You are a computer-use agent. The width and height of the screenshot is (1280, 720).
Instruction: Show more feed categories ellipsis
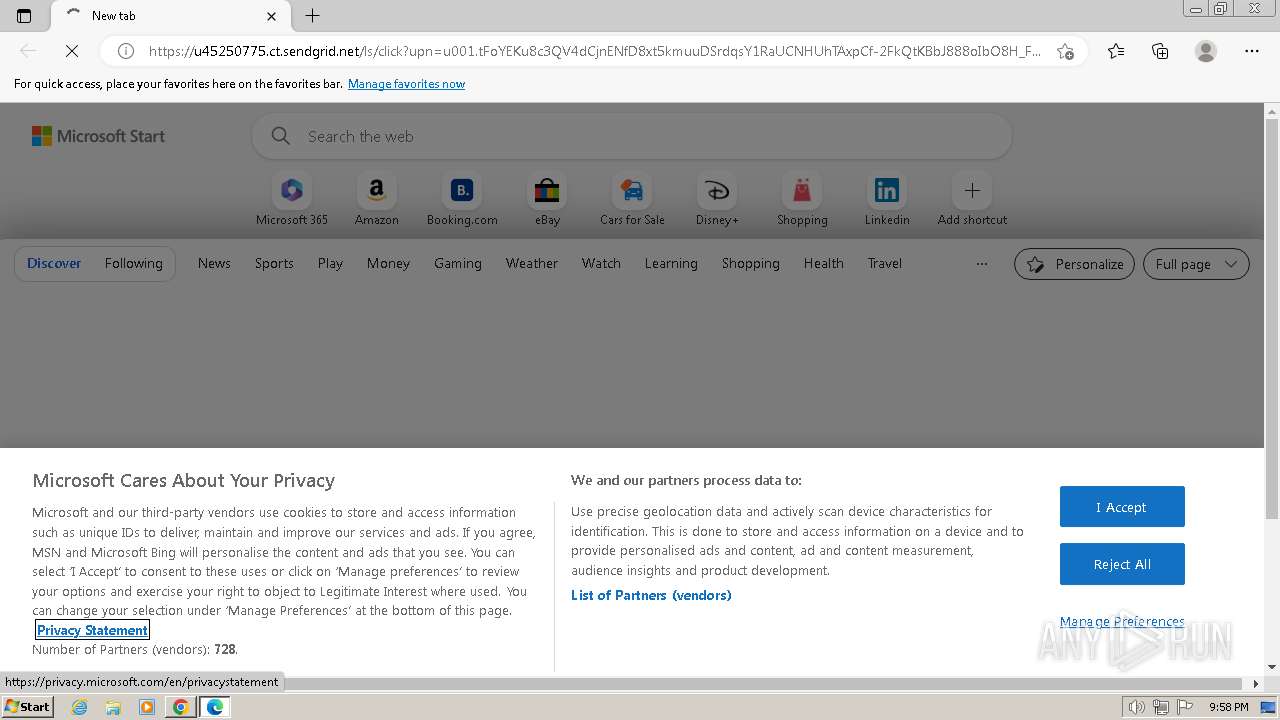coord(982,264)
